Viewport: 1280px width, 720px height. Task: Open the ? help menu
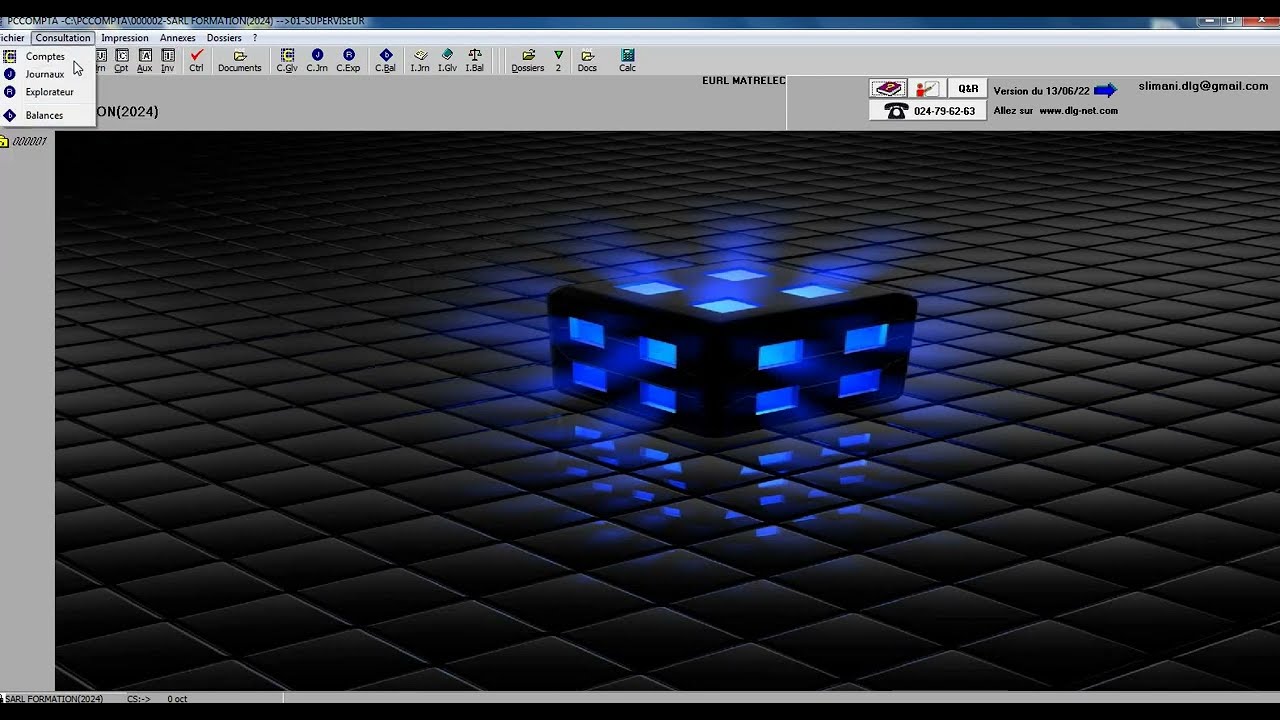pos(255,38)
